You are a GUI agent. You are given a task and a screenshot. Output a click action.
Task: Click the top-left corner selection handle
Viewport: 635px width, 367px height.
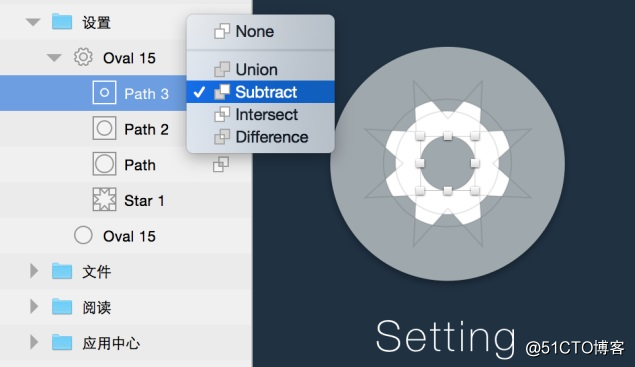pyautogui.click(x=420, y=136)
